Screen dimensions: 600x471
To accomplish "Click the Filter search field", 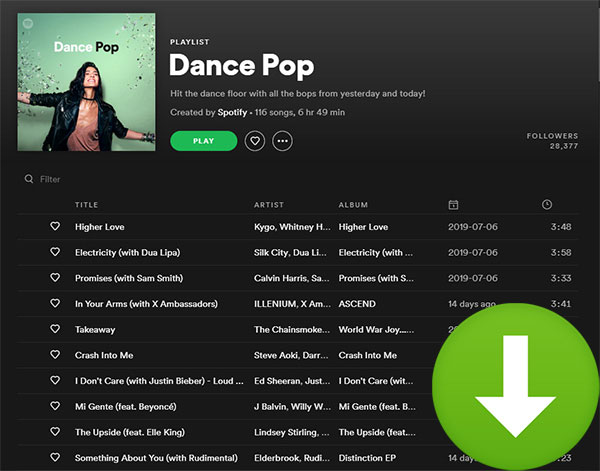I will pyautogui.click(x=50, y=179).
